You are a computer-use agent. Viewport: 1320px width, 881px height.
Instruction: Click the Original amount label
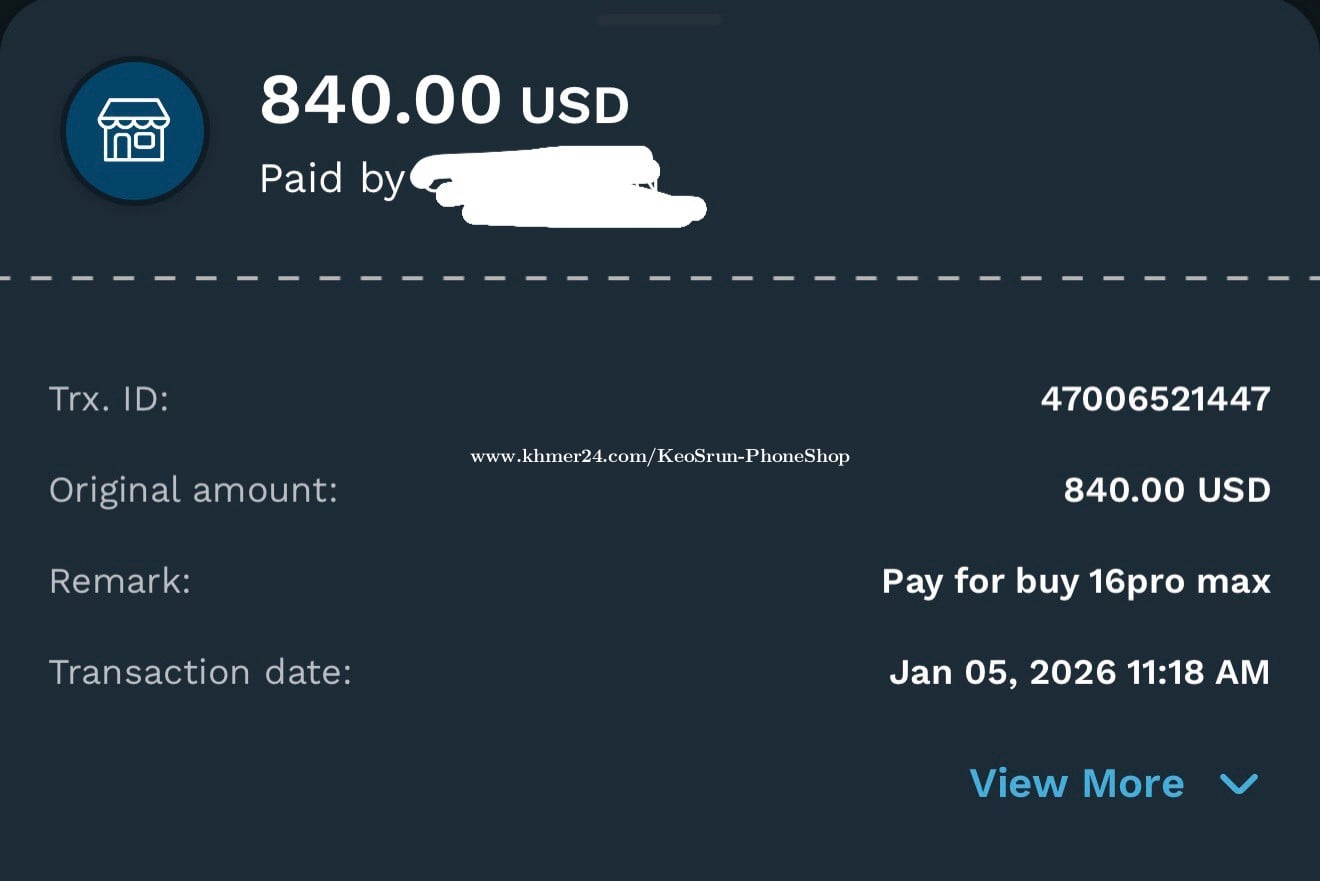(x=193, y=490)
